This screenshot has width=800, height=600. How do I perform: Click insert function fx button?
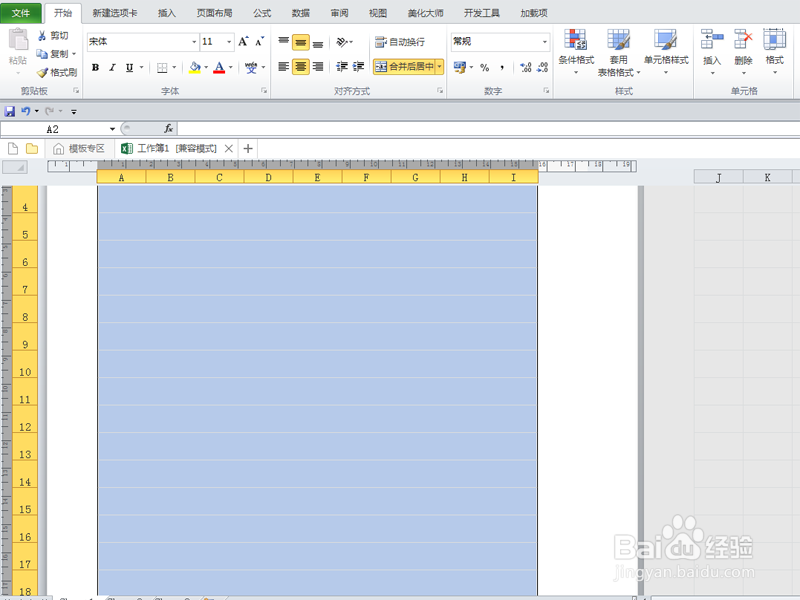[168, 129]
